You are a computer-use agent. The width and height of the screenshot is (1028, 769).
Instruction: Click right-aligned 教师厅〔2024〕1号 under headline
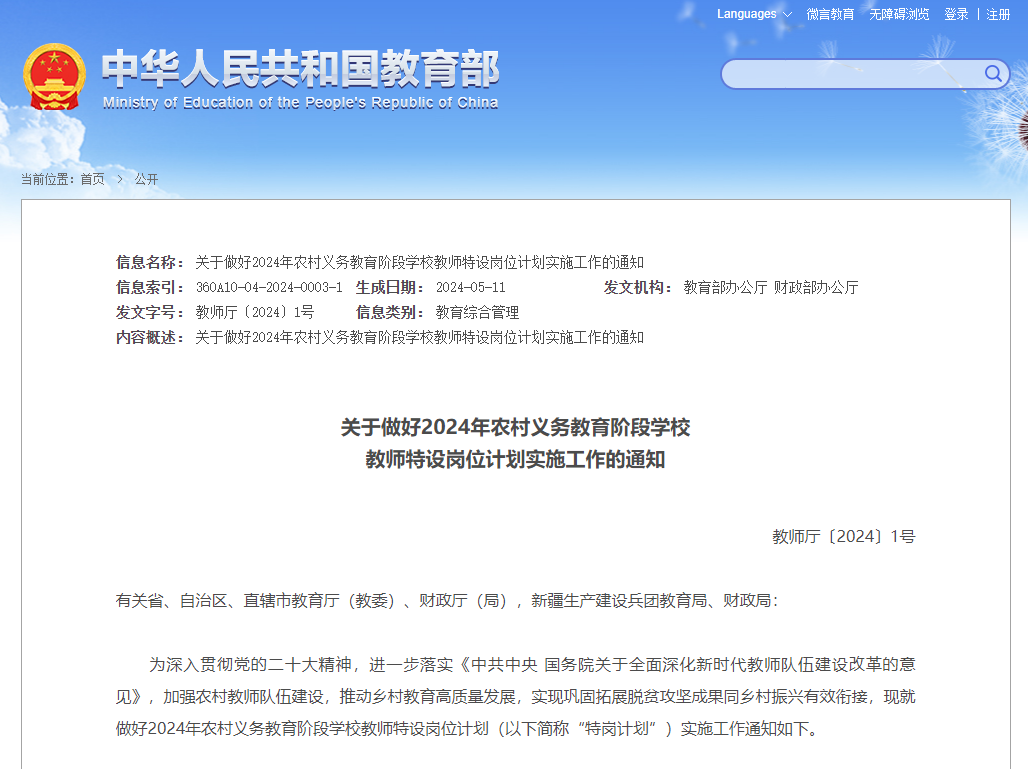point(843,536)
